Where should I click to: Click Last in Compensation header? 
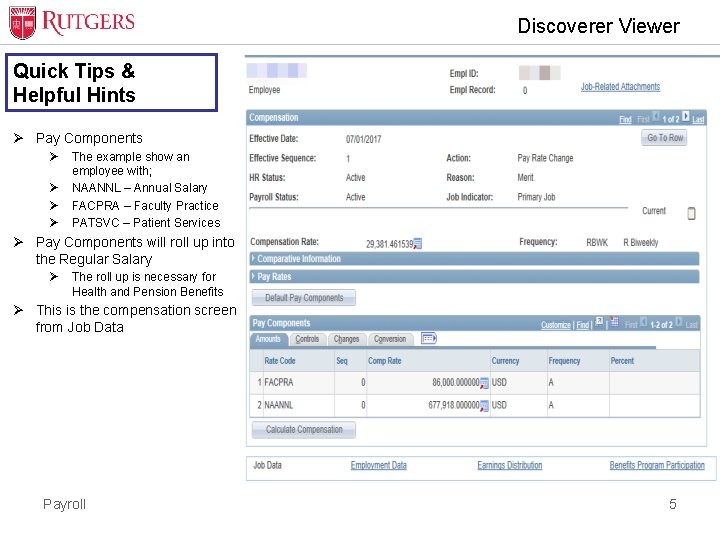coord(698,119)
